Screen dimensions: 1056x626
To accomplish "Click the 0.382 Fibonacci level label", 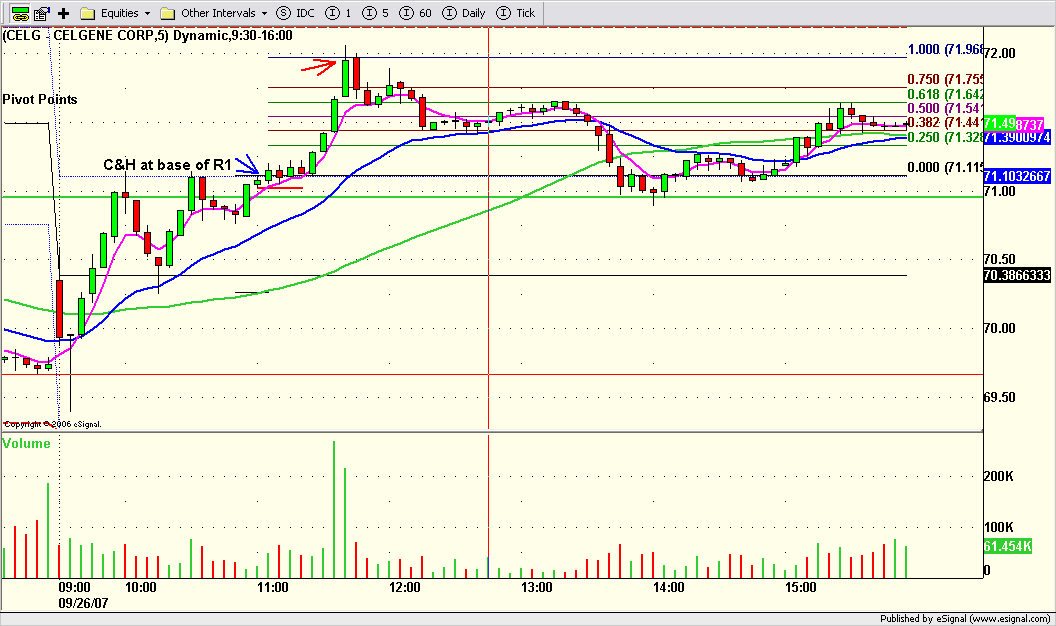I will pyautogui.click(x=946, y=123).
